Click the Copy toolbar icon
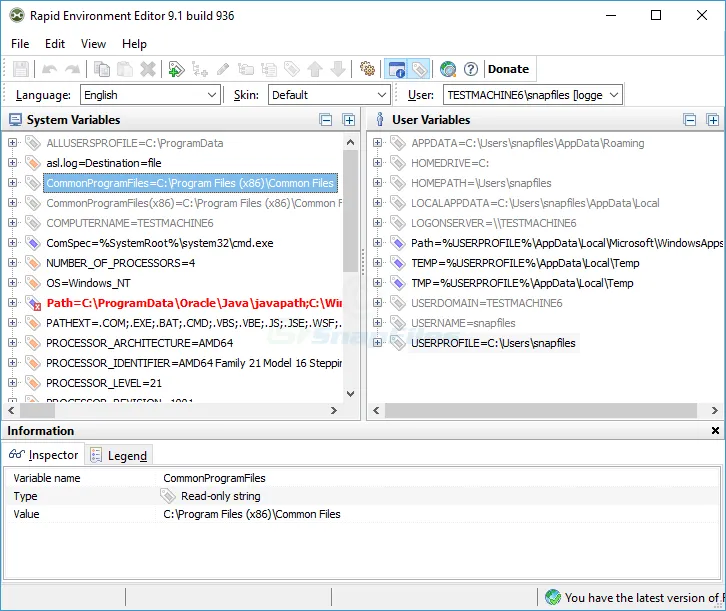Image resolution: width=726 pixels, height=611 pixels. coord(102,69)
